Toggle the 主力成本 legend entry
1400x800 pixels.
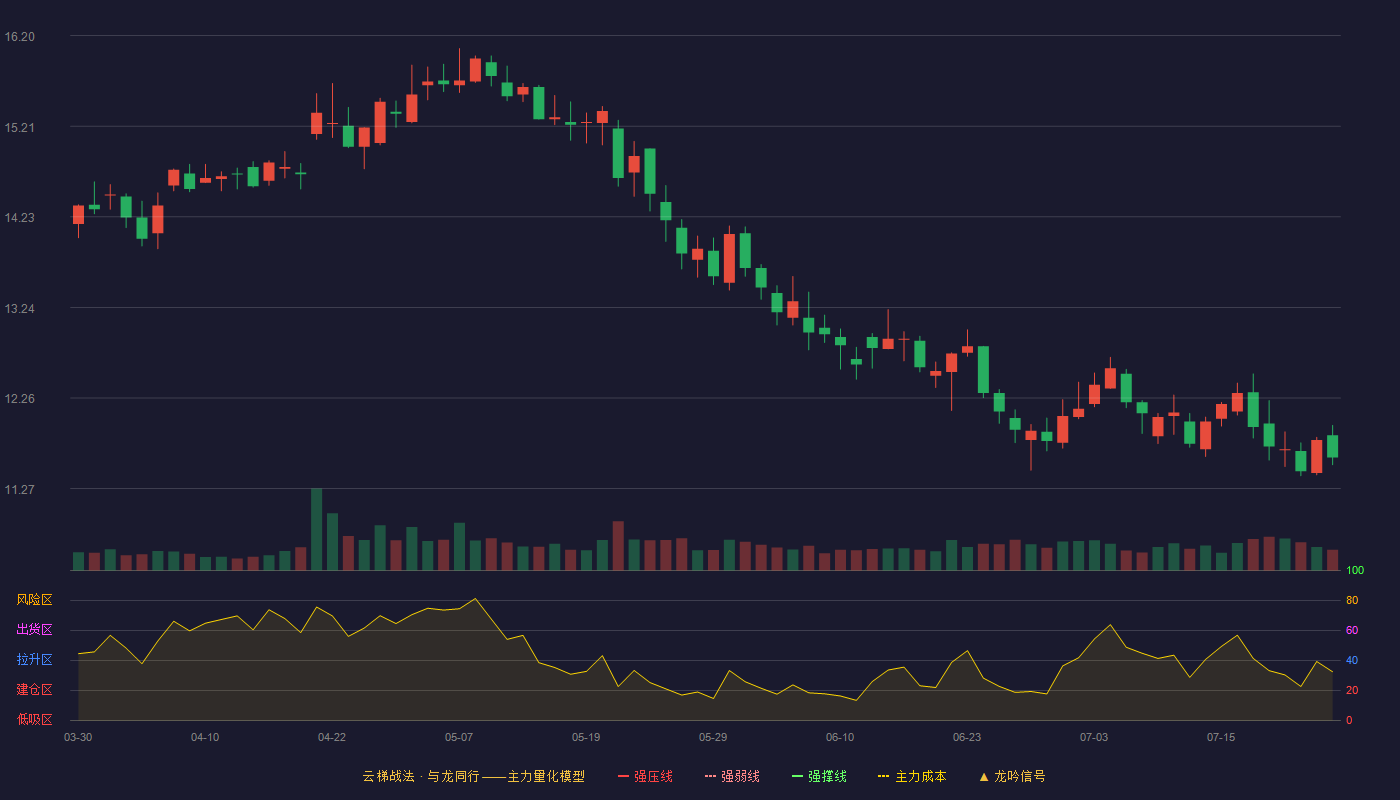[x=912, y=776]
